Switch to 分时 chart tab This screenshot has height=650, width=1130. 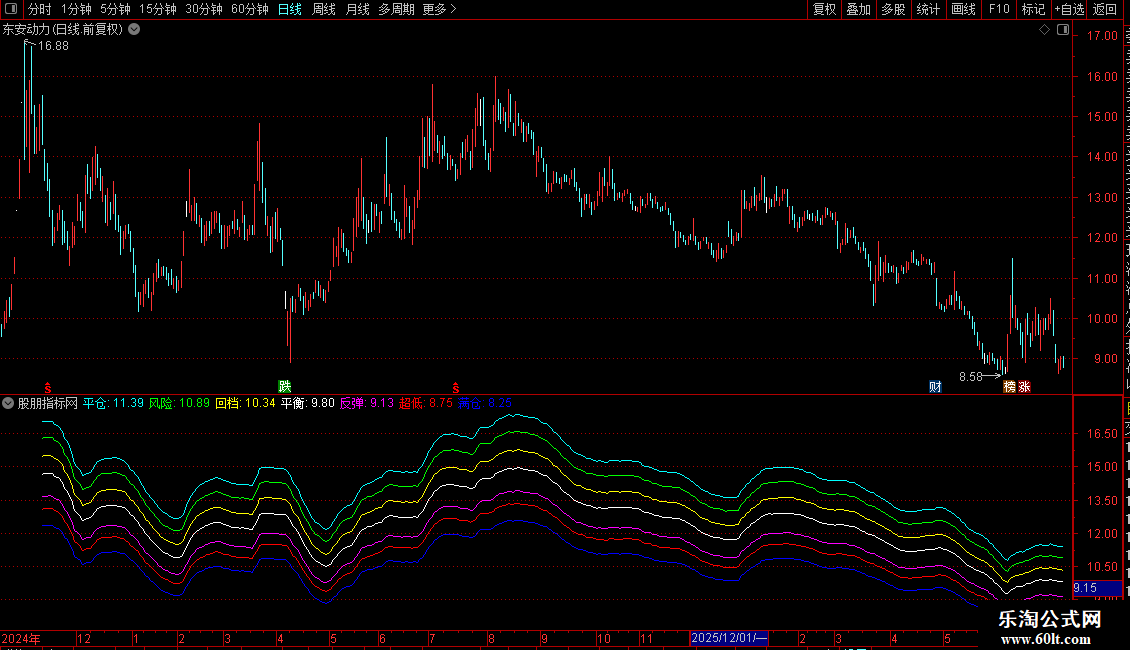pos(40,9)
